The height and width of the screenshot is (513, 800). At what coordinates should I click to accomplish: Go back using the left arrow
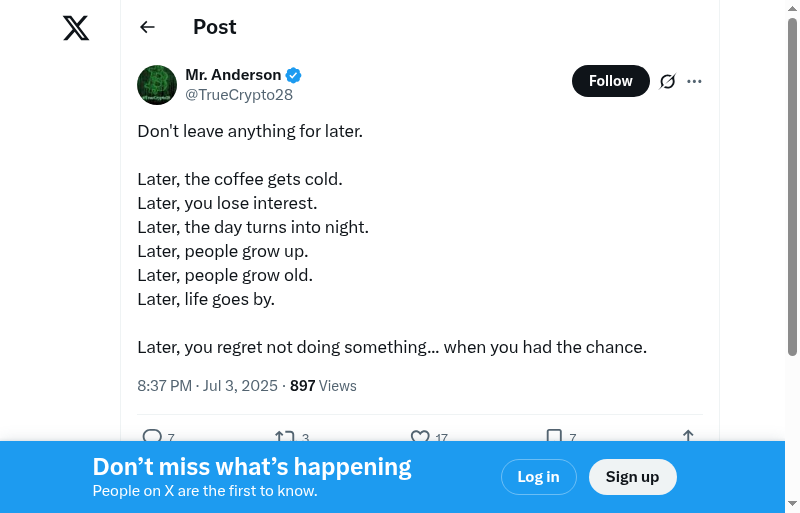point(148,27)
